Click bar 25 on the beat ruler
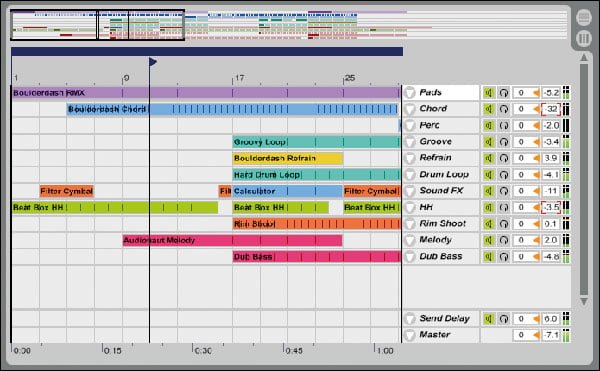 350,78
